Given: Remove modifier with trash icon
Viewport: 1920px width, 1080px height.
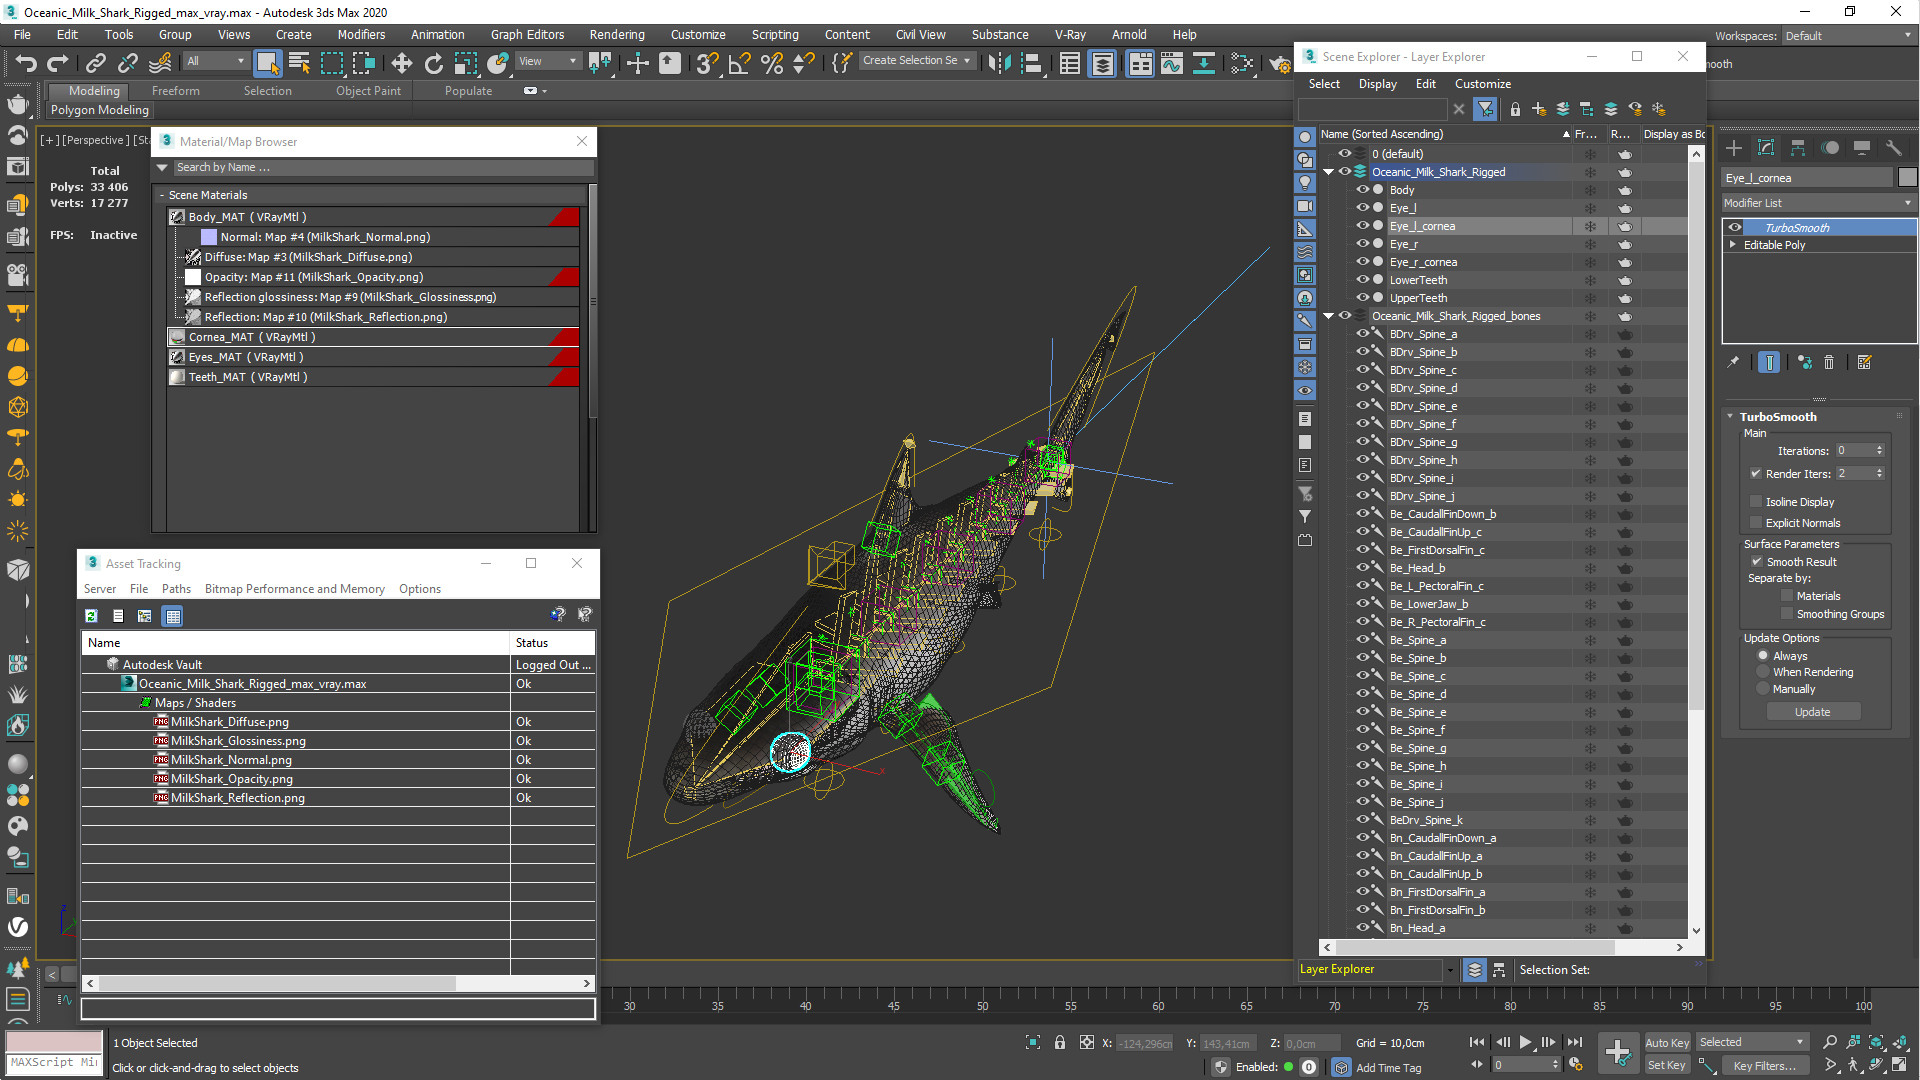Looking at the screenshot, I should pos(1829,362).
